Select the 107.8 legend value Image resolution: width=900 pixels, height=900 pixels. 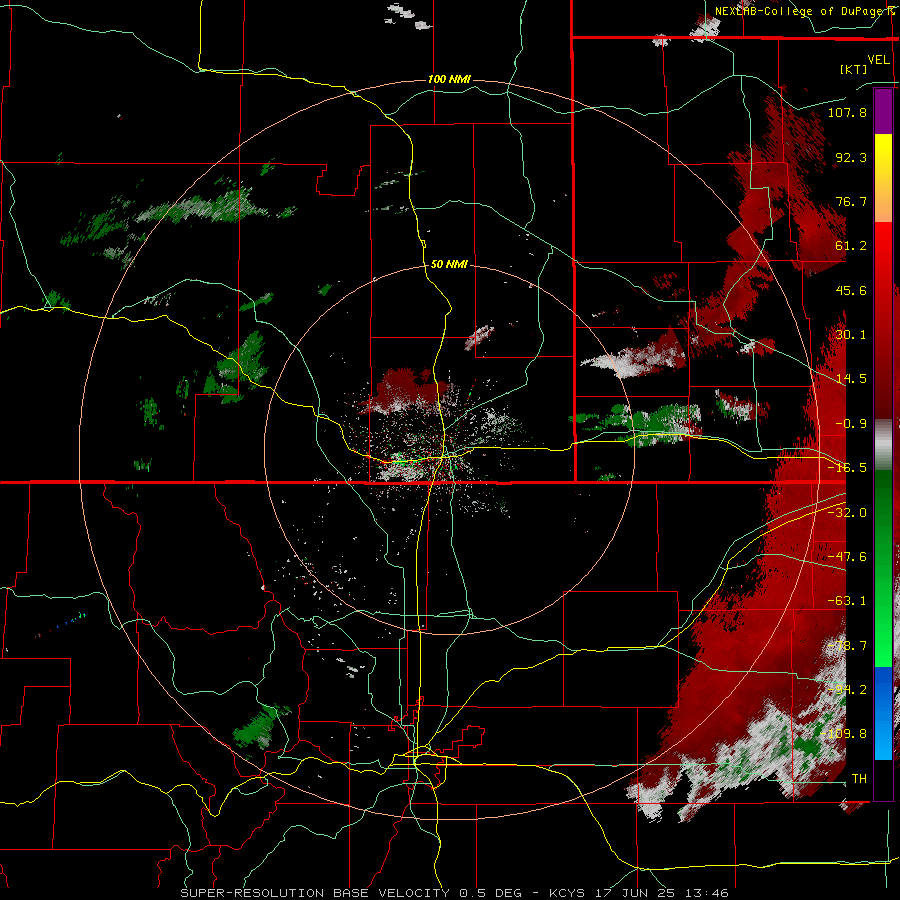[847, 112]
